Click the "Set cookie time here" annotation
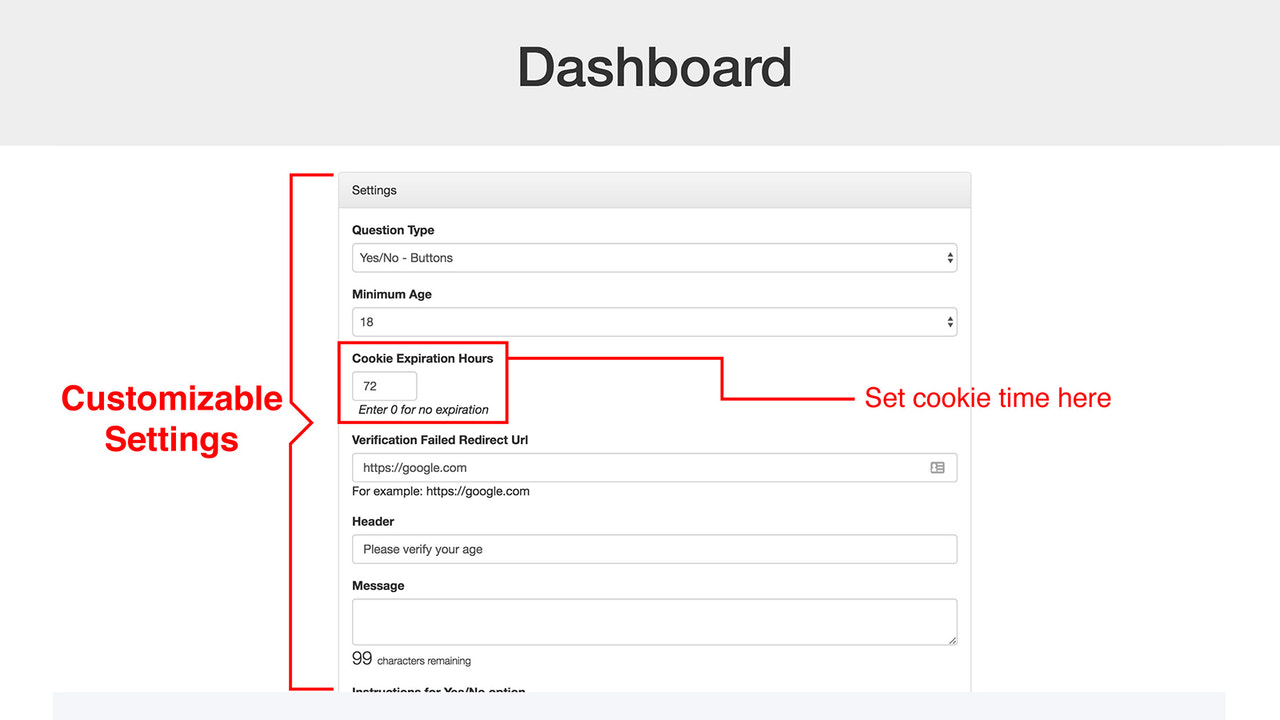 986,398
